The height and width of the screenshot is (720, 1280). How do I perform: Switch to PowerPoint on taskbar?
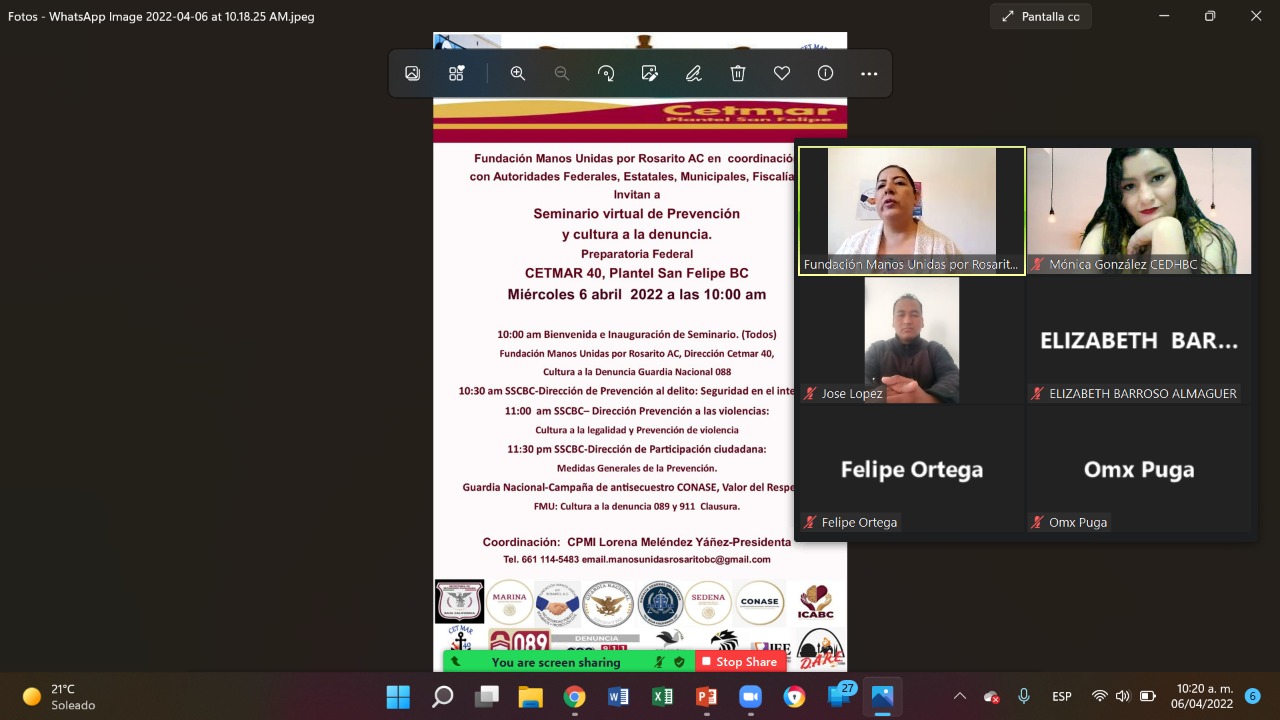tap(706, 696)
